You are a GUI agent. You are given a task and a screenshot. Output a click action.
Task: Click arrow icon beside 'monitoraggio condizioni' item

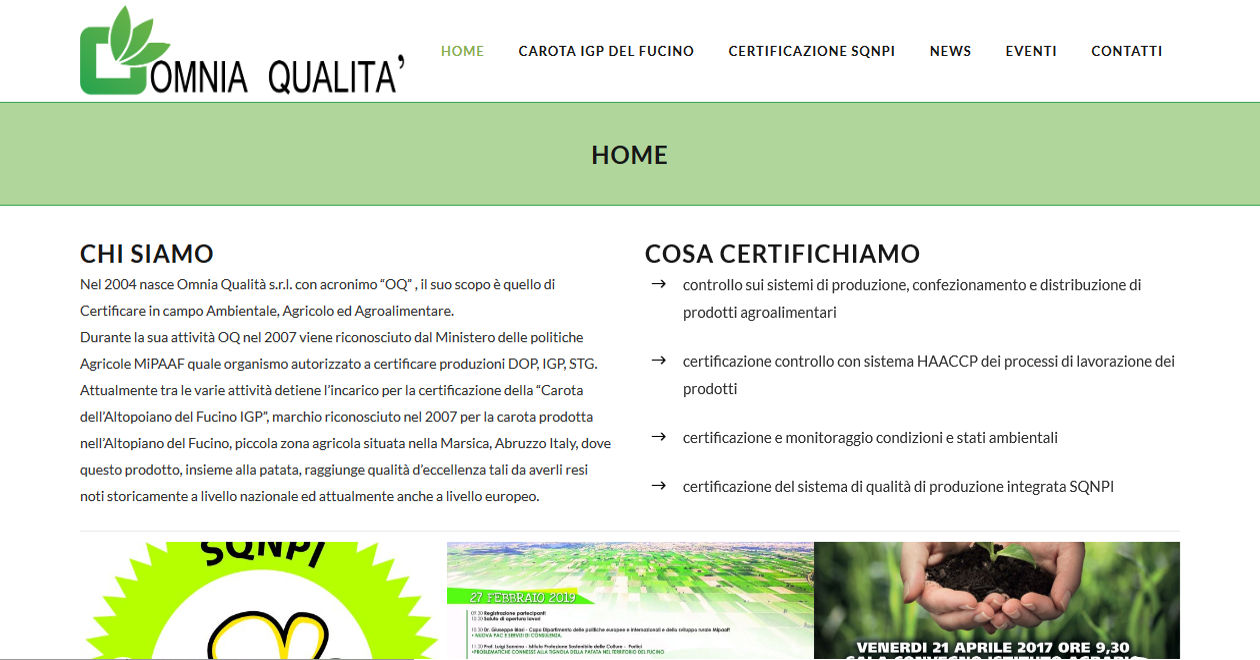pyautogui.click(x=658, y=437)
